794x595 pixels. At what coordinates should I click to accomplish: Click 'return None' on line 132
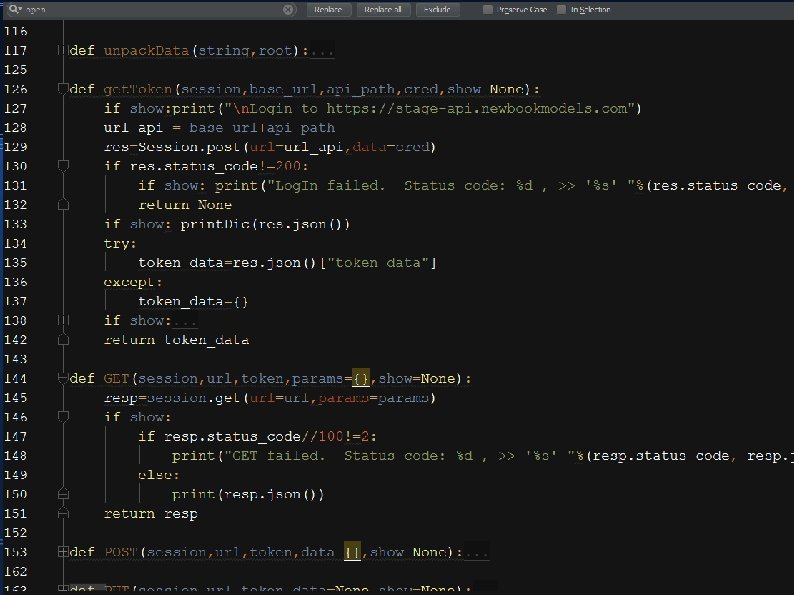click(185, 205)
